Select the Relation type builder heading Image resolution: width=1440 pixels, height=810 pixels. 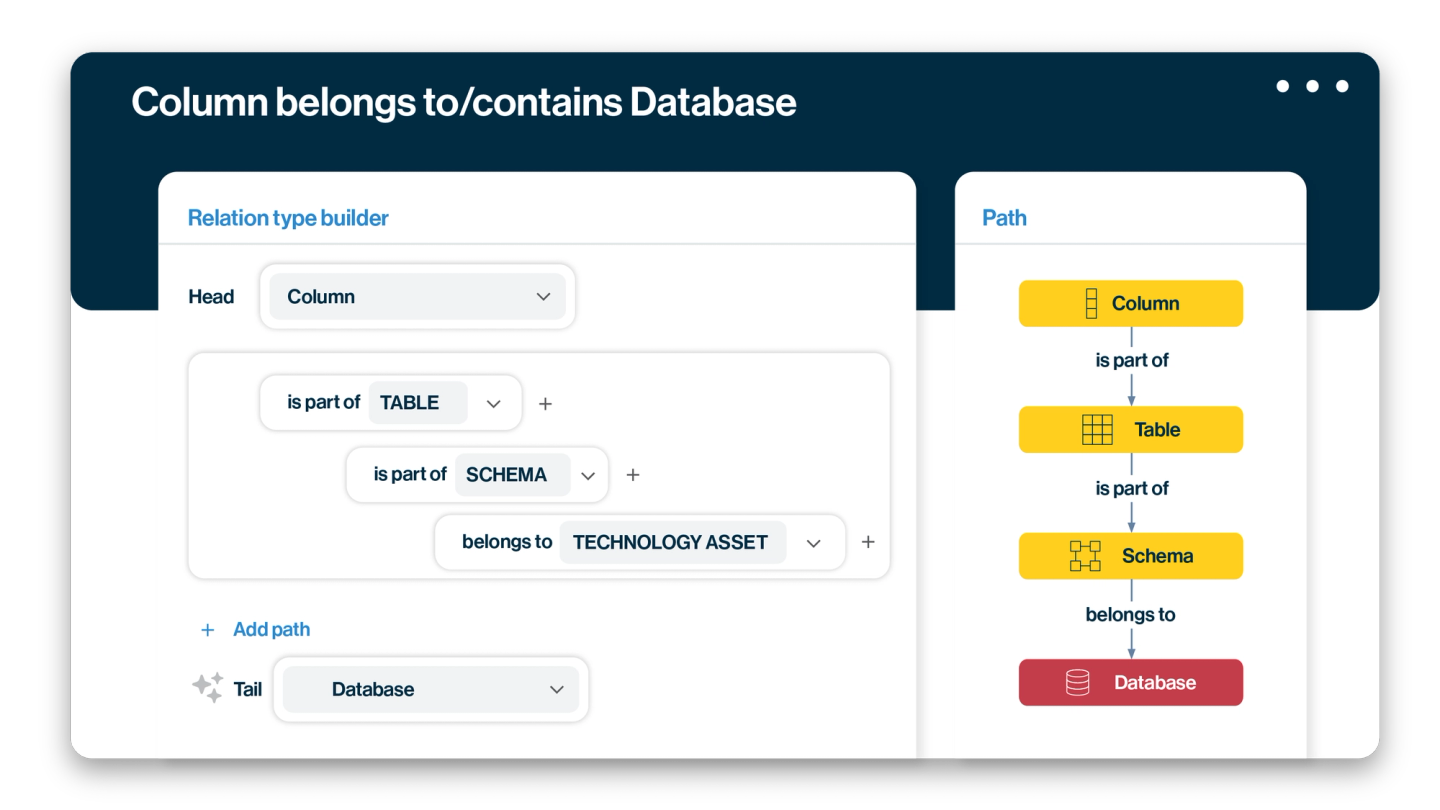point(288,218)
